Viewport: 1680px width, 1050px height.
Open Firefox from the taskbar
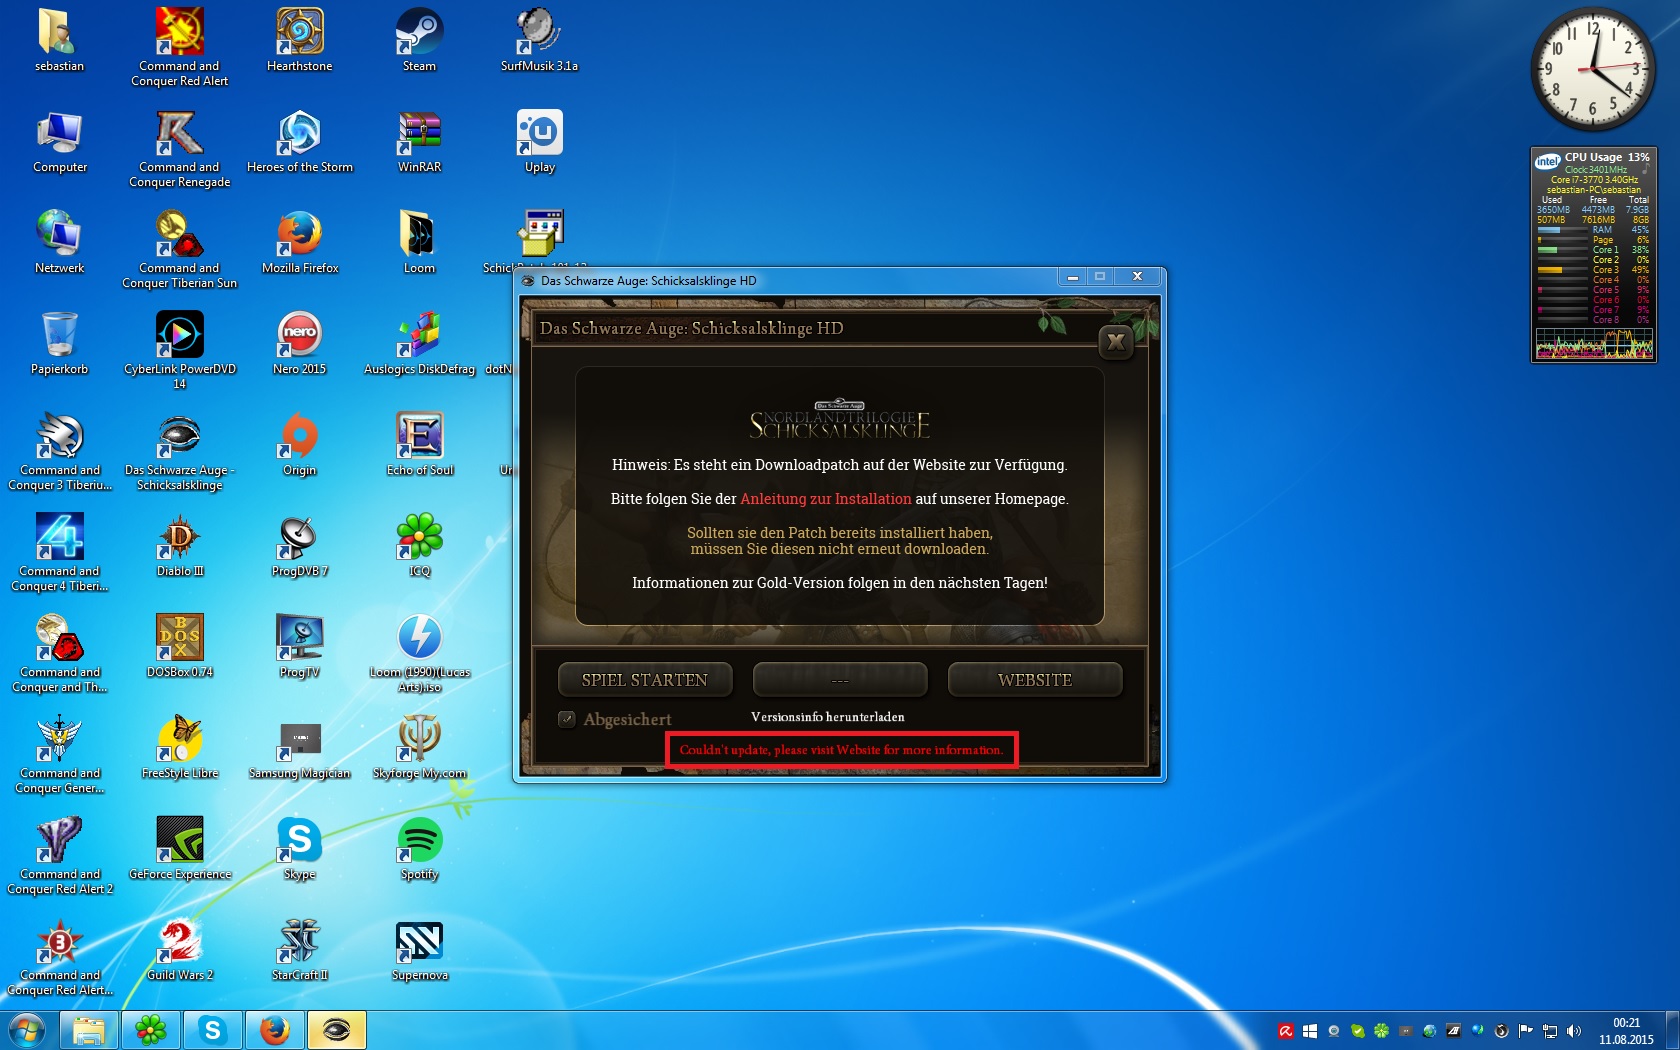click(x=274, y=1030)
